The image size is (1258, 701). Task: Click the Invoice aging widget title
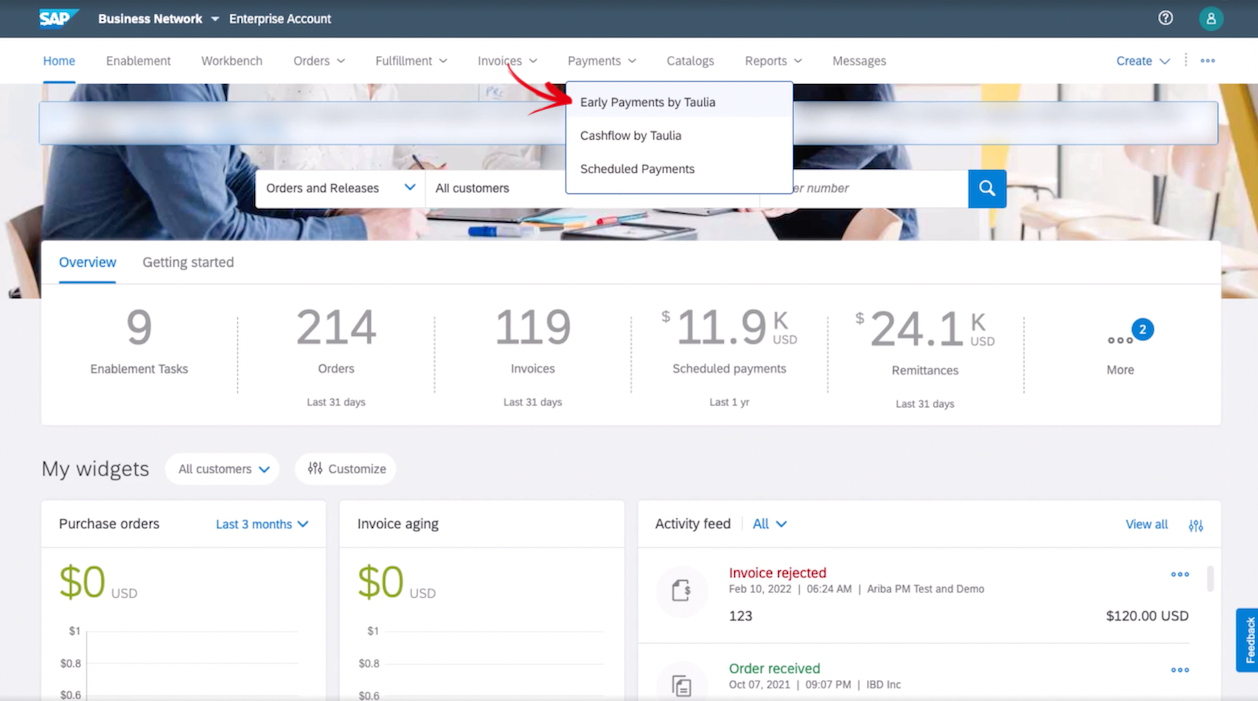(398, 524)
